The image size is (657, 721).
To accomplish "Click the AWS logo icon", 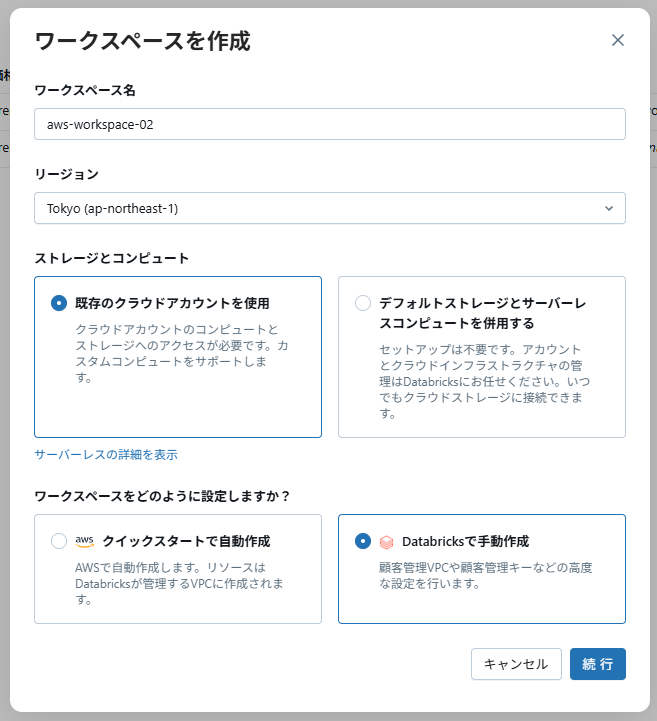I will pyautogui.click(x=85, y=541).
